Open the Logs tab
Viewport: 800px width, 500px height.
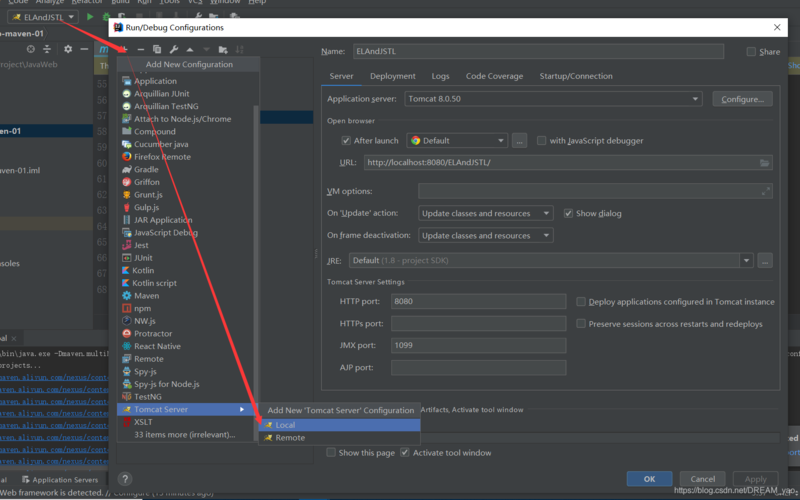[x=440, y=76]
